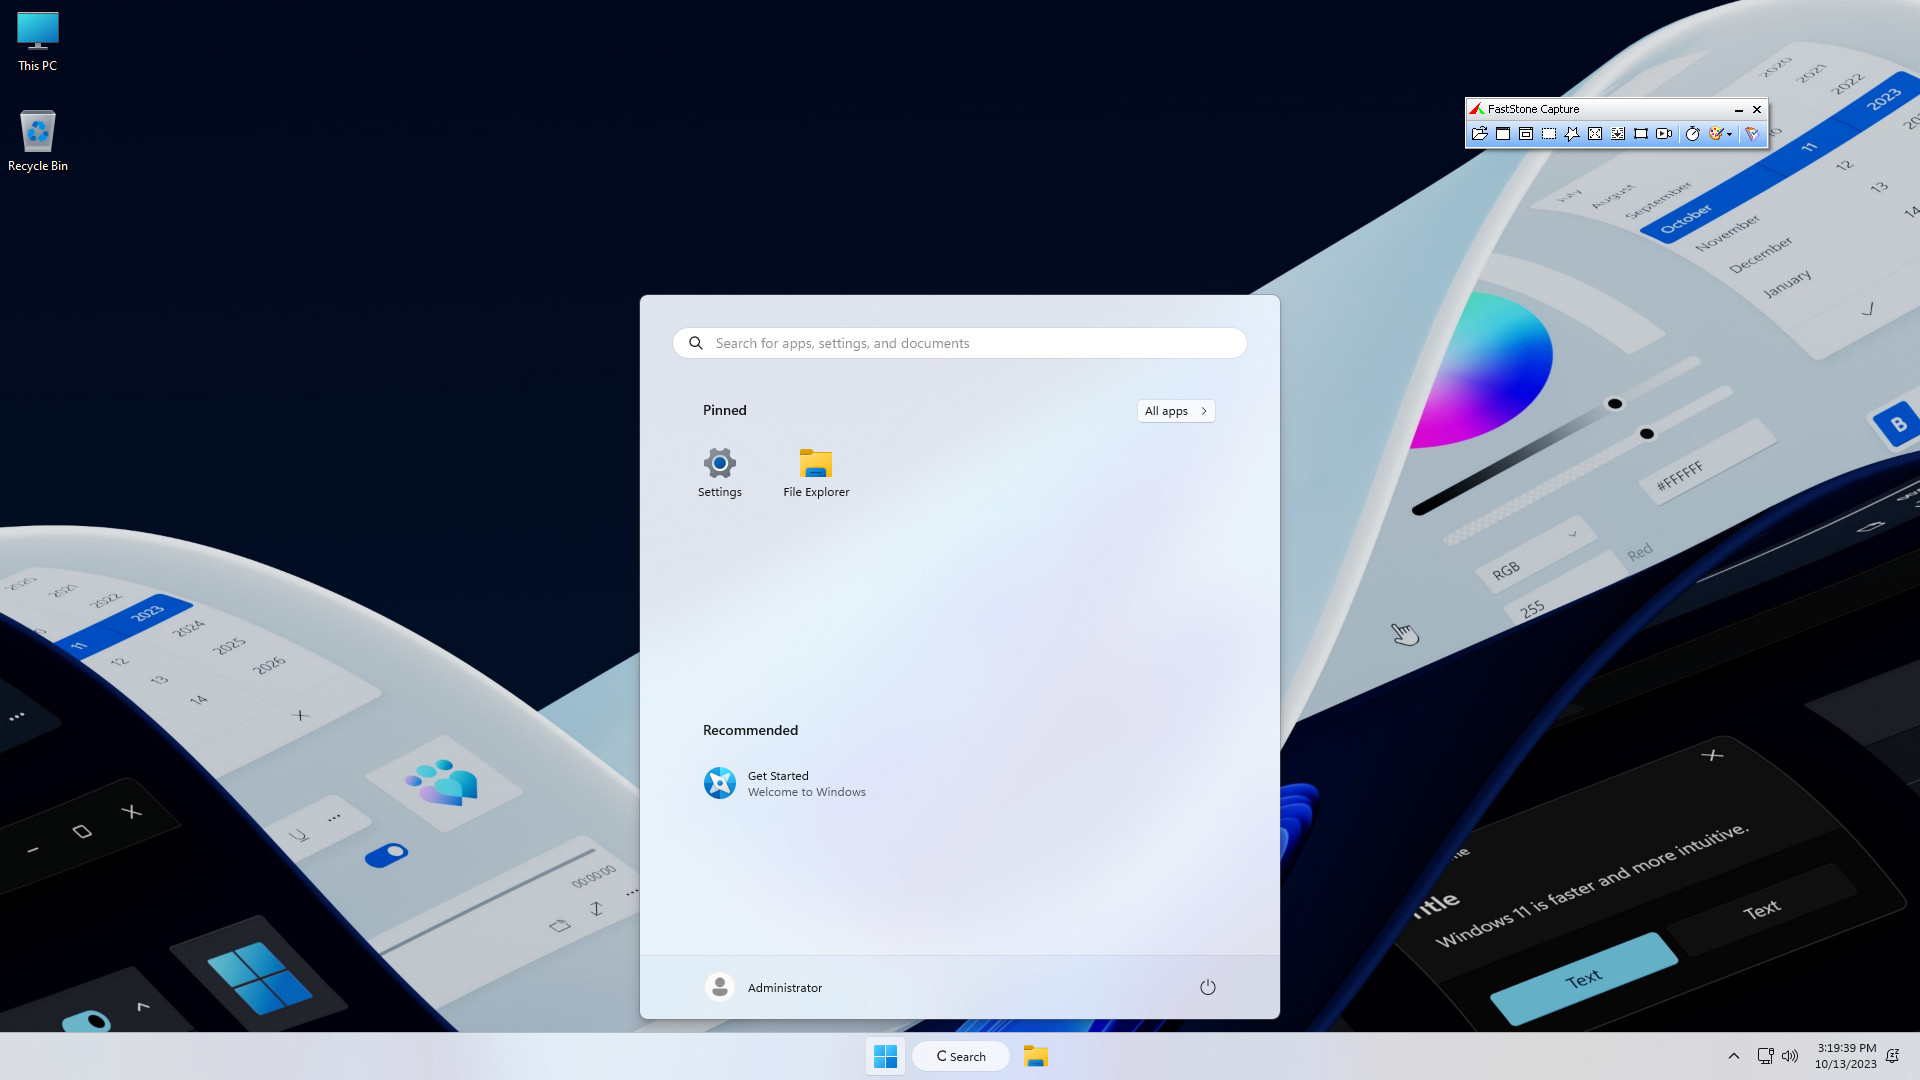Viewport: 1920px width, 1080px height.
Task: Minimize FastStone Capture toolbar
Action: pyautogui.click(x=1739, y=109)
